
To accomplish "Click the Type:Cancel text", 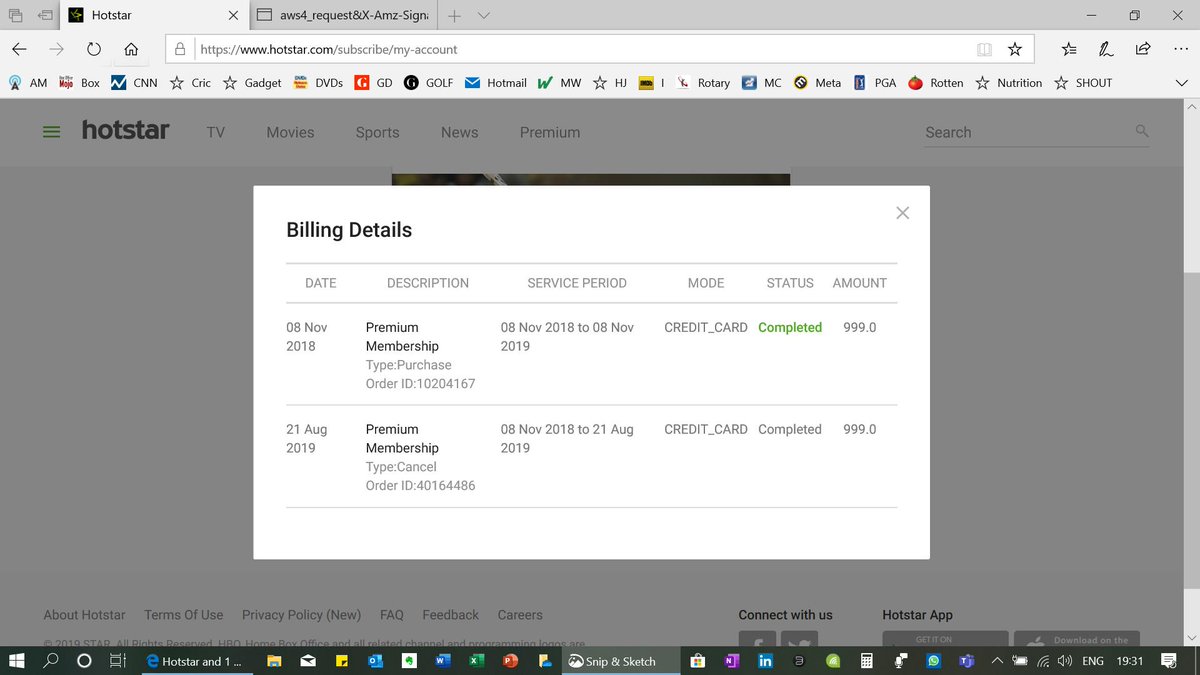I will click(x=401, y=467).
